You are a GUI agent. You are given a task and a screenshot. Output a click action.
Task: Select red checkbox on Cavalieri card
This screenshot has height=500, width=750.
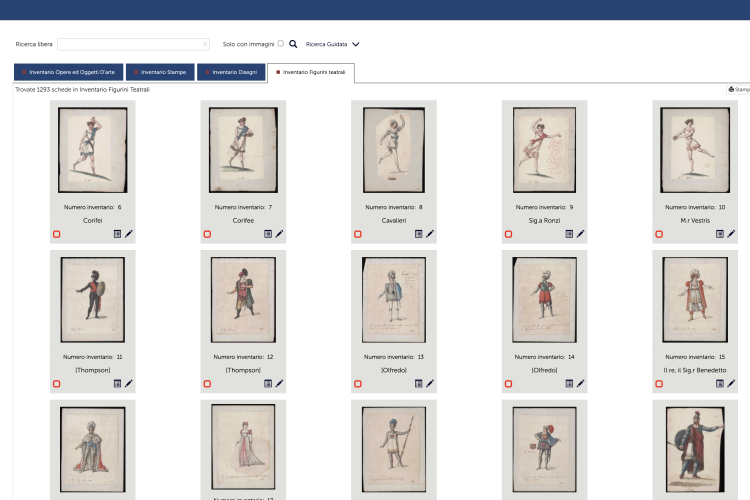[x=358, y=234]
